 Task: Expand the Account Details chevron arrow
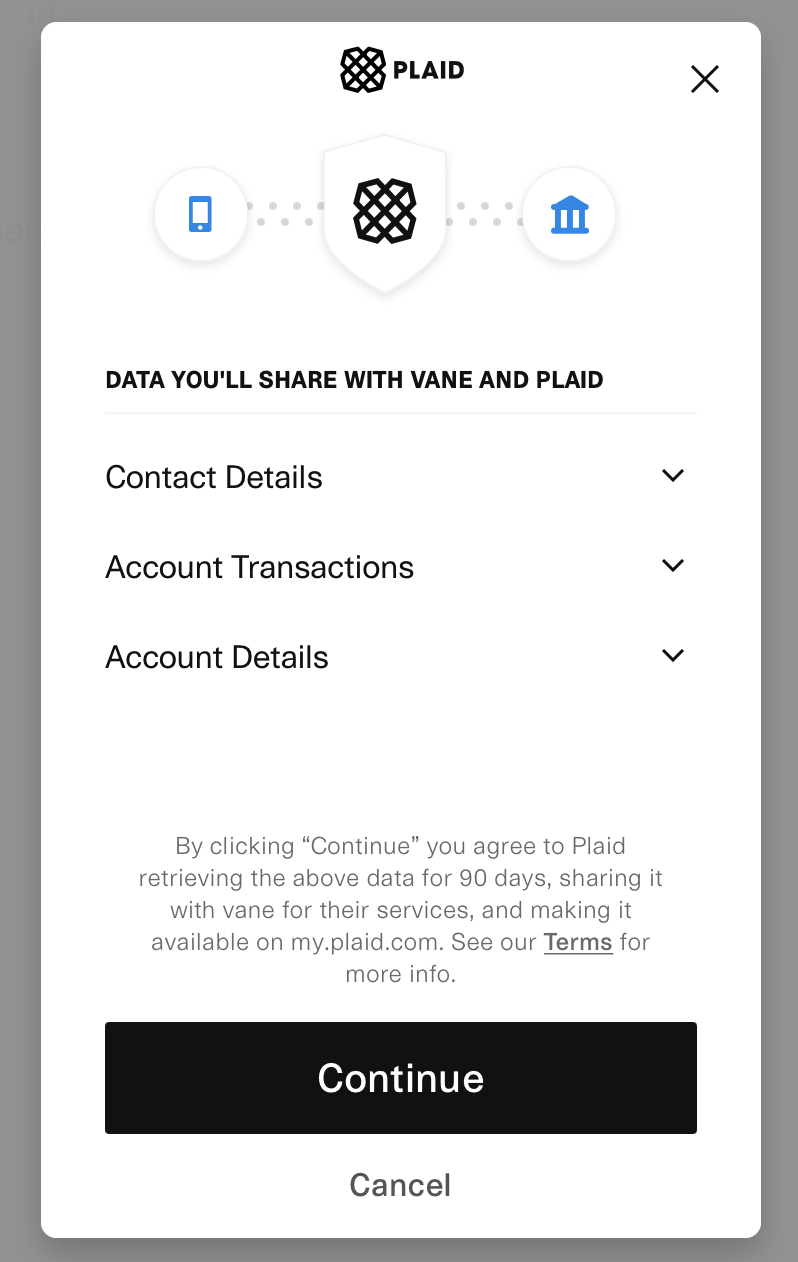click(x=673, y=656)
